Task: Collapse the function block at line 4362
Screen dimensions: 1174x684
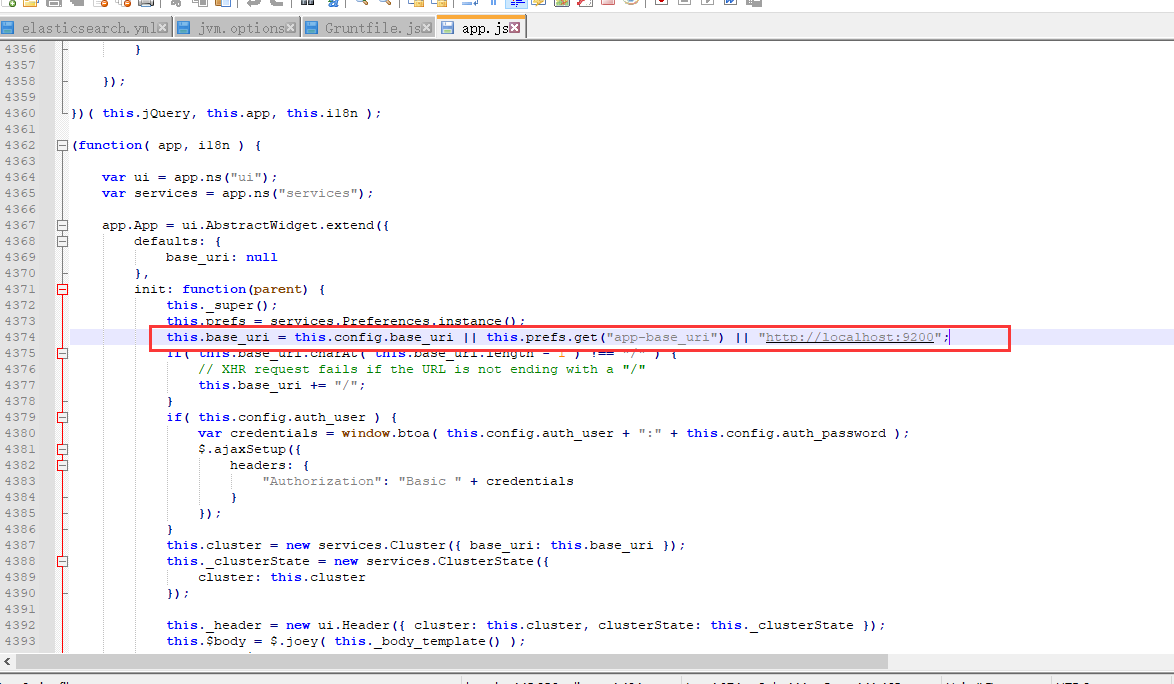Action: coord(63,146)
